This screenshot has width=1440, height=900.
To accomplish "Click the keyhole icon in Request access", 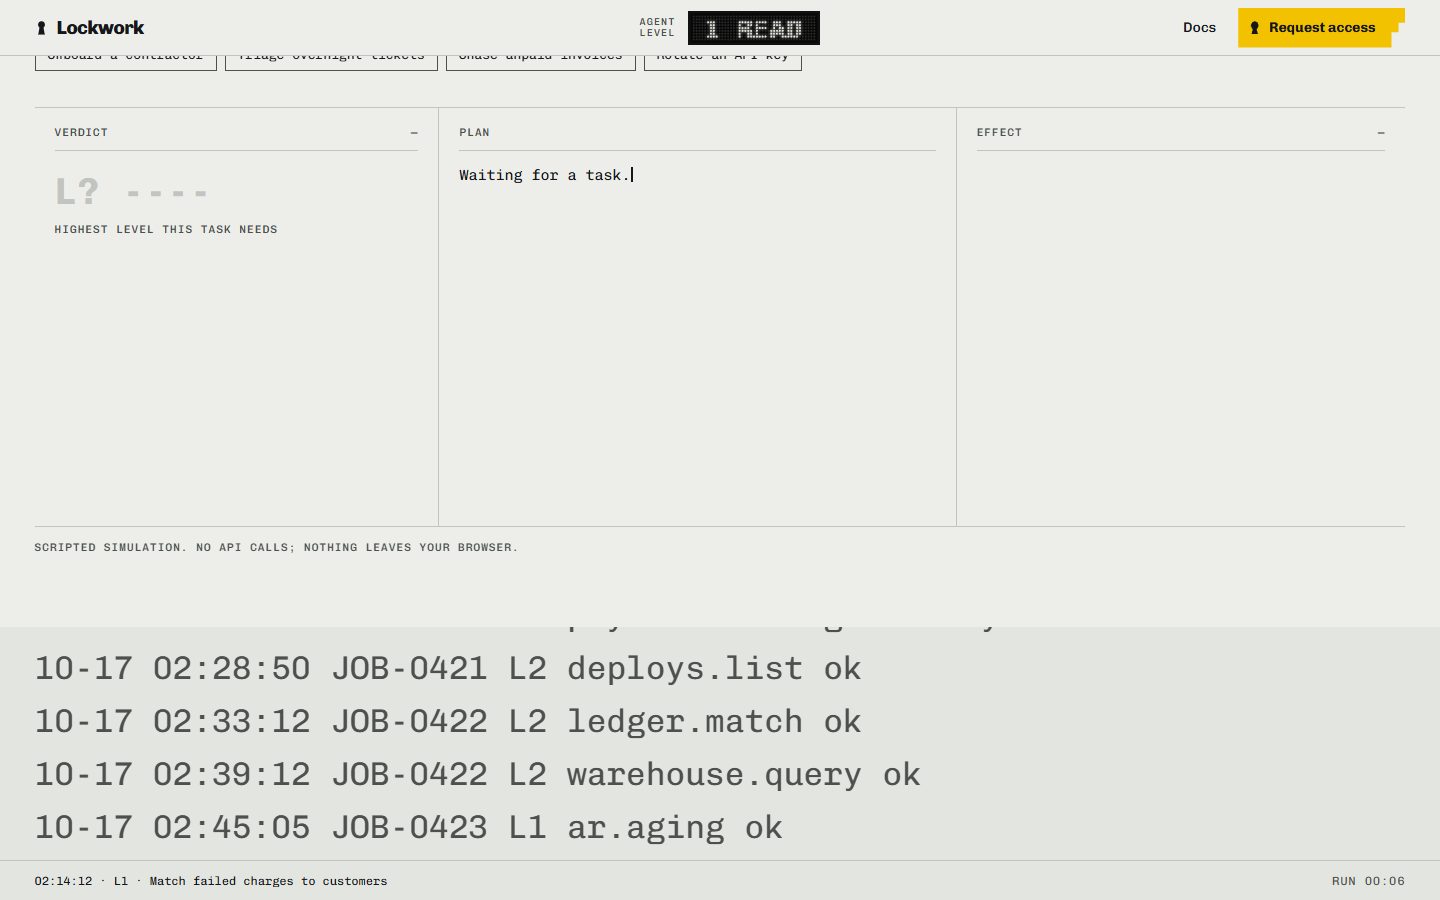I will click(x=1255, y=28).
